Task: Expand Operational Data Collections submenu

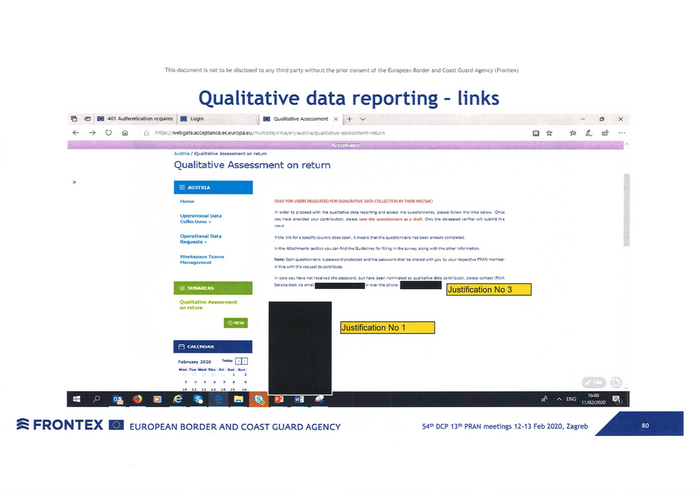Action: click(x=200, y=218)
